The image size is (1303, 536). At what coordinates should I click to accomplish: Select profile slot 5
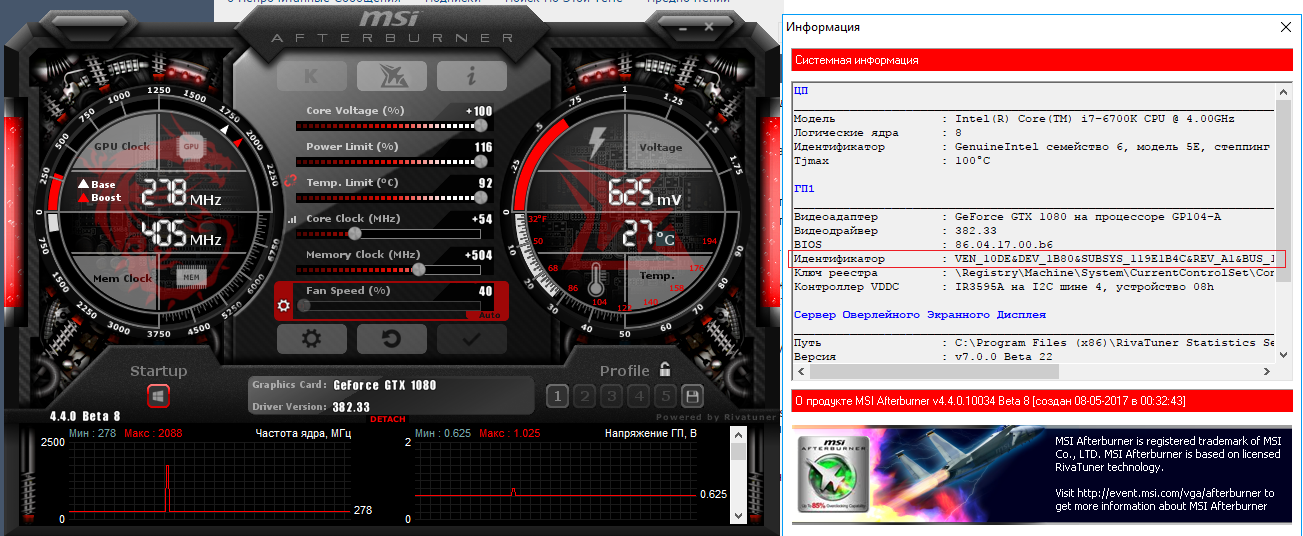665,396
